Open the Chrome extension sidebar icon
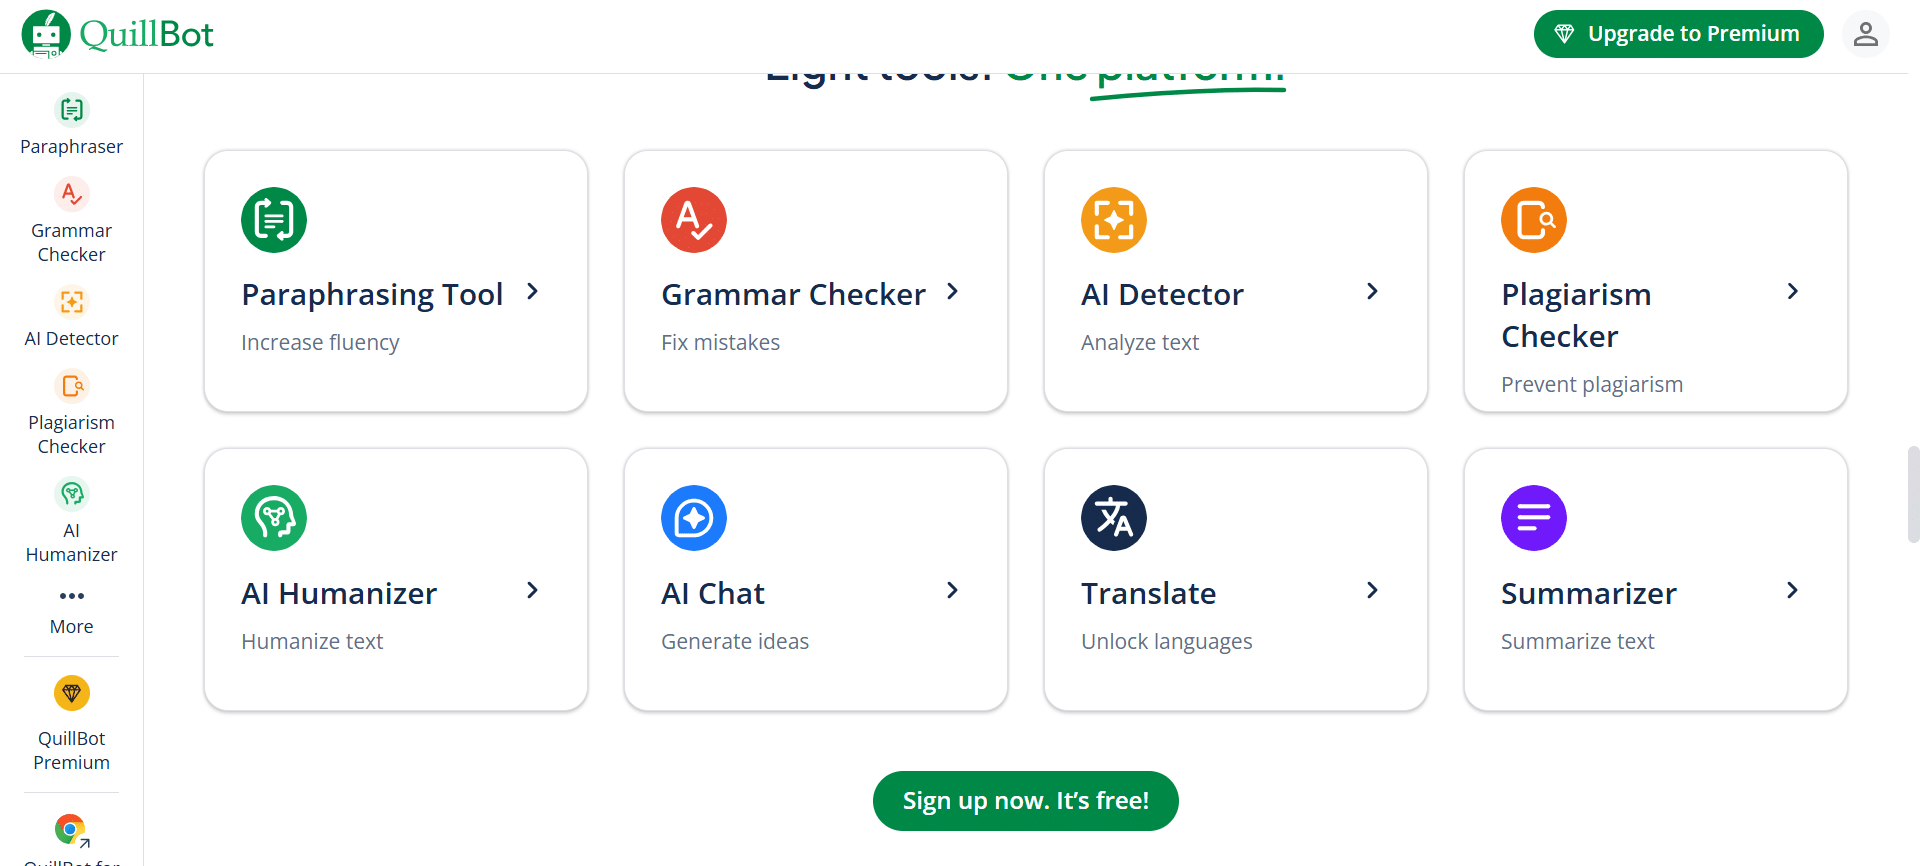The image size is (1920, 866). click(x=71, y=829)
